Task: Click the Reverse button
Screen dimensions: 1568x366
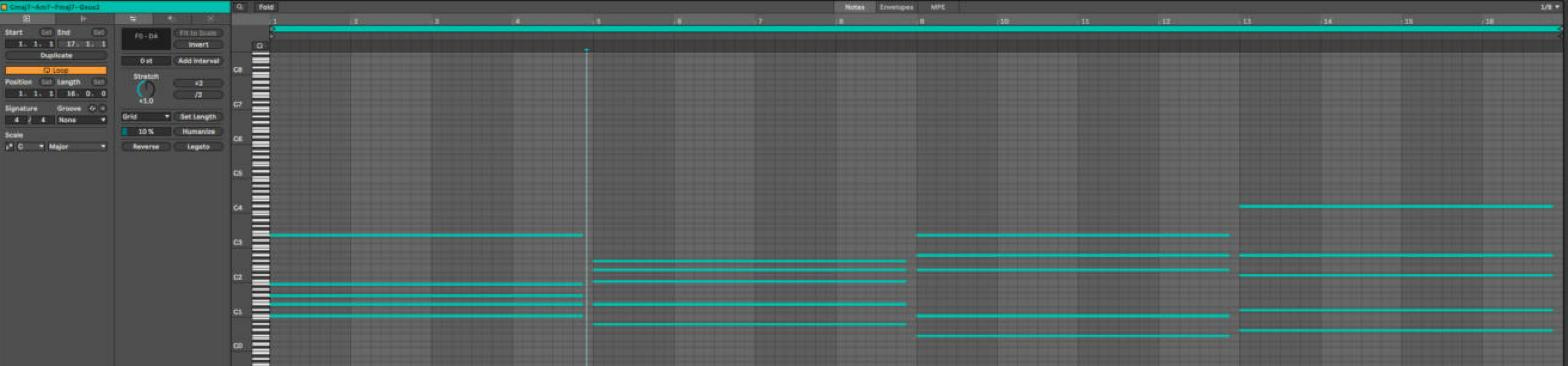Action: [x=146, y=147]
